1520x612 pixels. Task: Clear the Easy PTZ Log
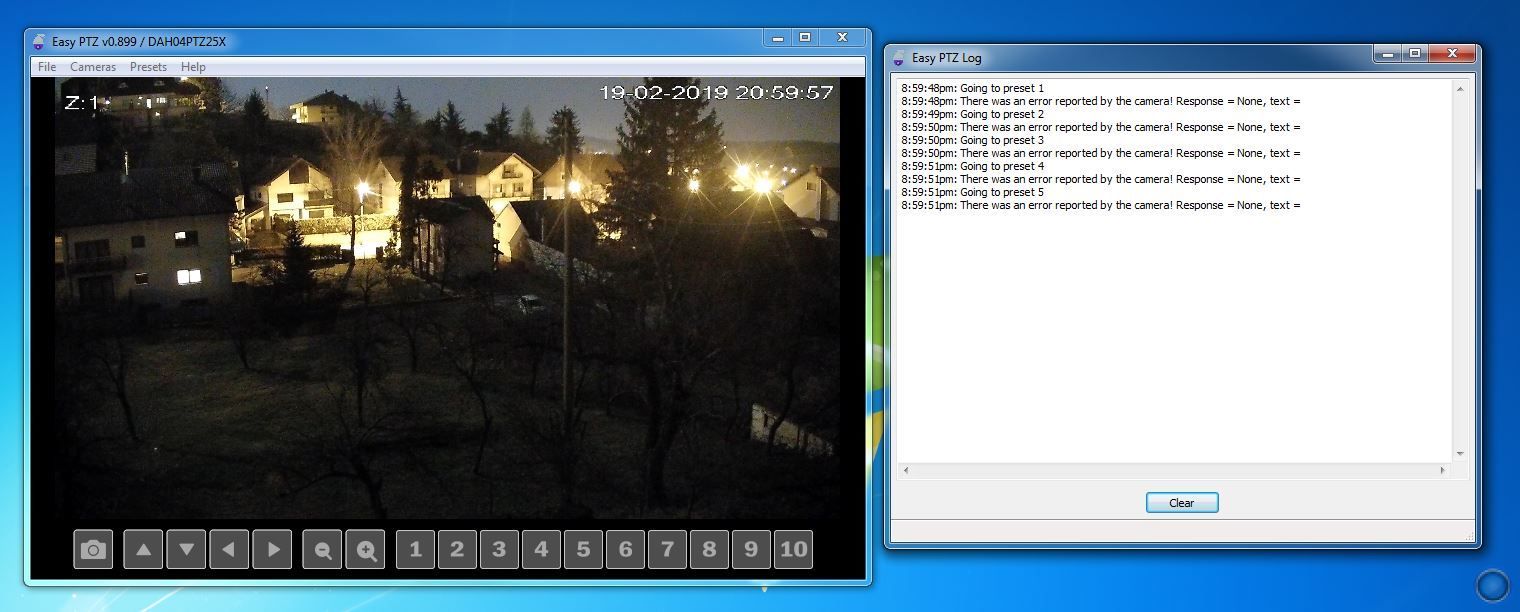(x=1182, y=503)
